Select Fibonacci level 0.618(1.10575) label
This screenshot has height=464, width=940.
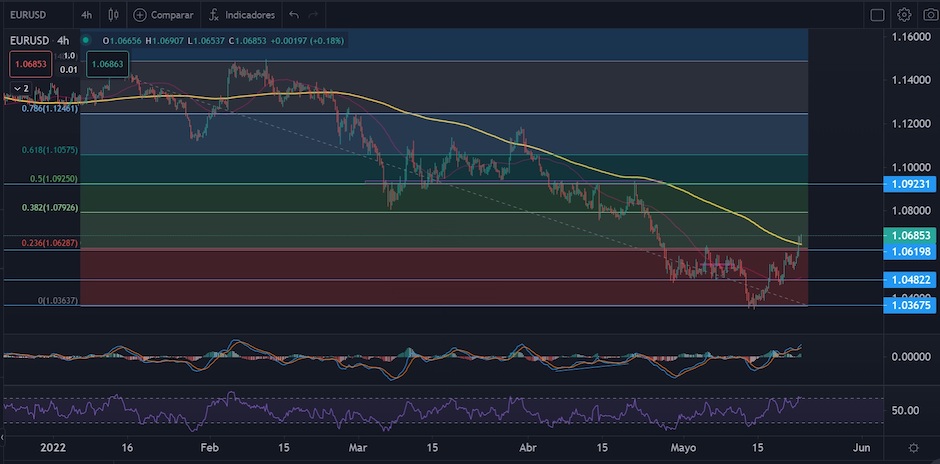coord(50,150)
